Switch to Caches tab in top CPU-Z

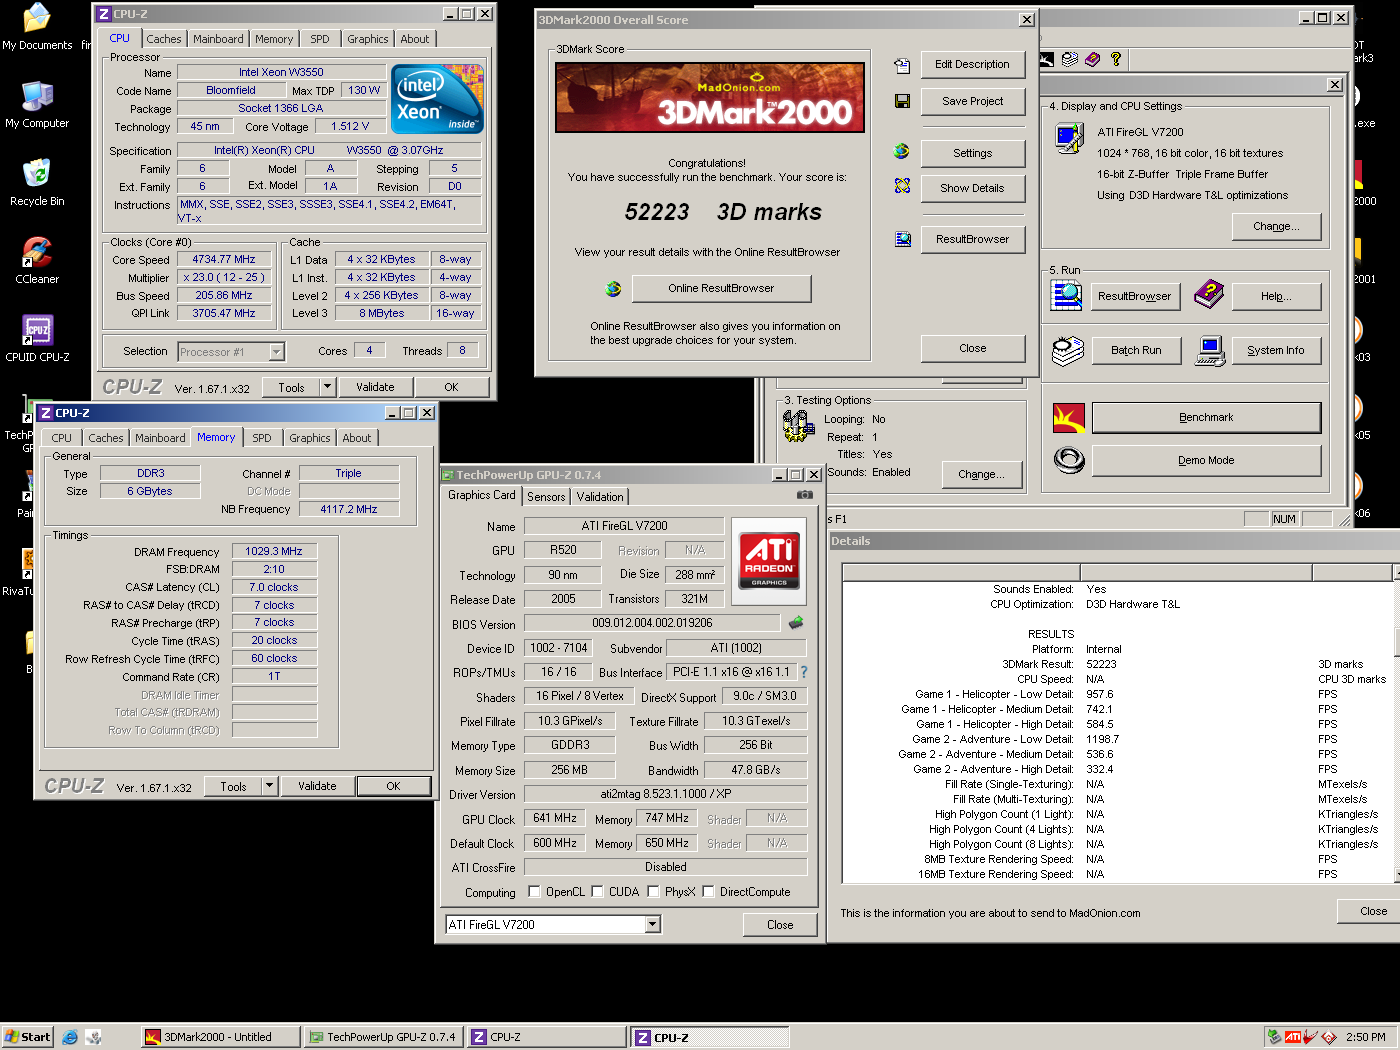point(164,39)
